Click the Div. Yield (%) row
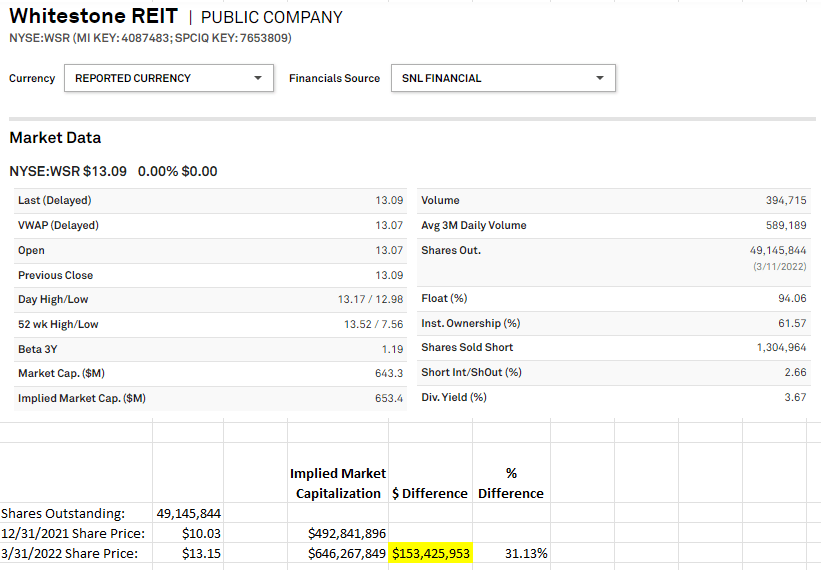Screen dimensions: 821x570 (x=613, y=397)
